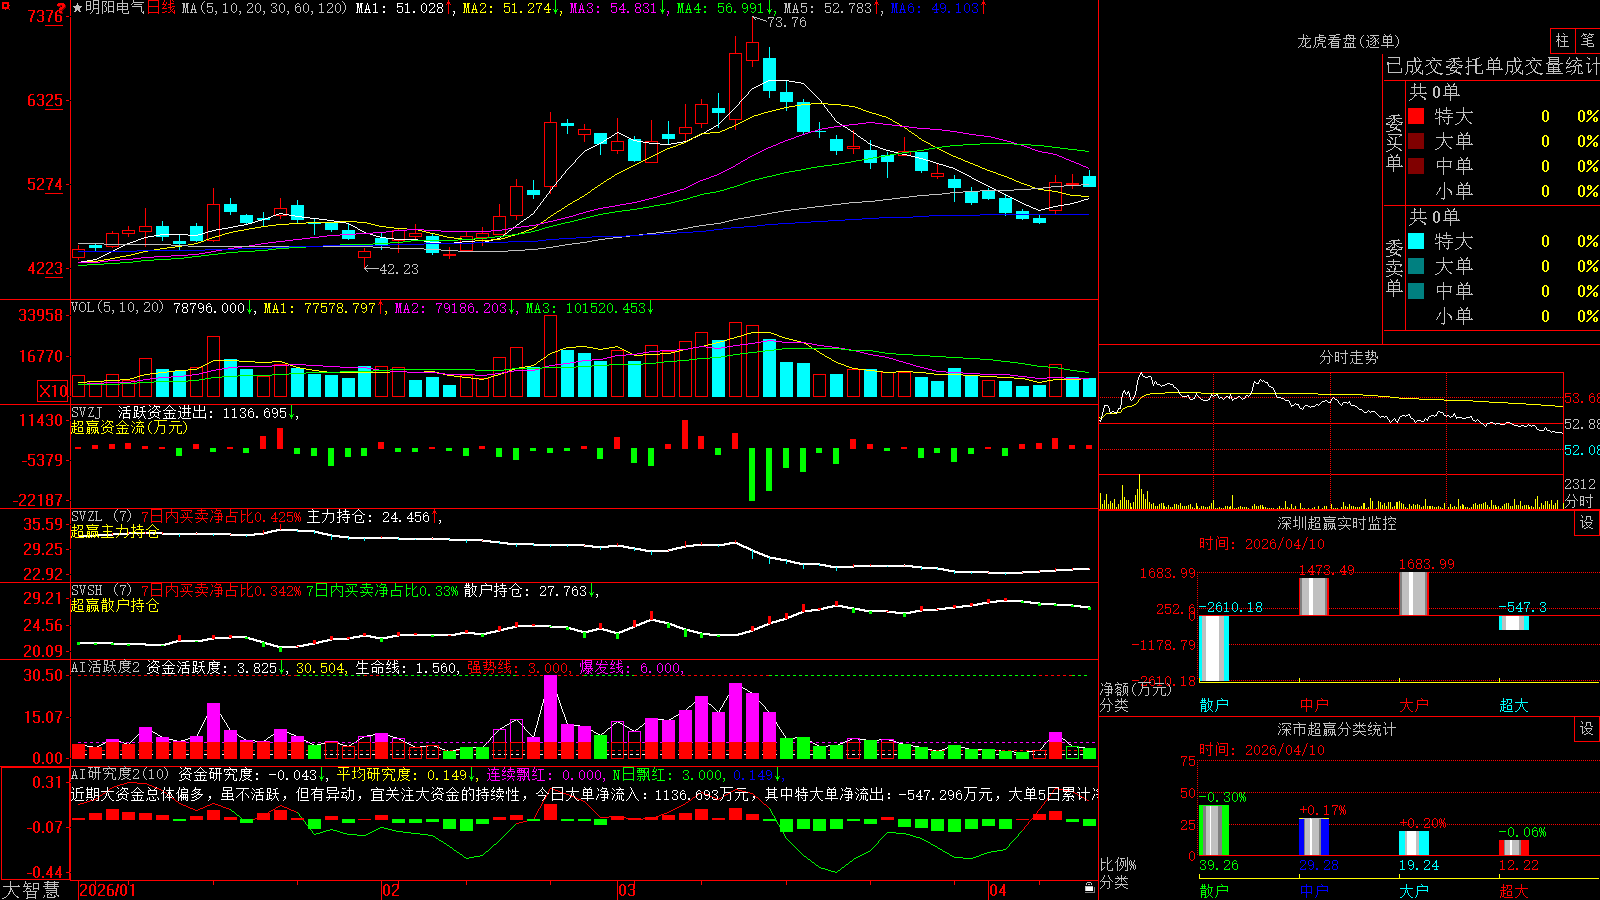The width and height of the screenshot is (1600, 900).
Task: Click the teal 大单 sell-order swatch
Action: tap(1416, 266)
